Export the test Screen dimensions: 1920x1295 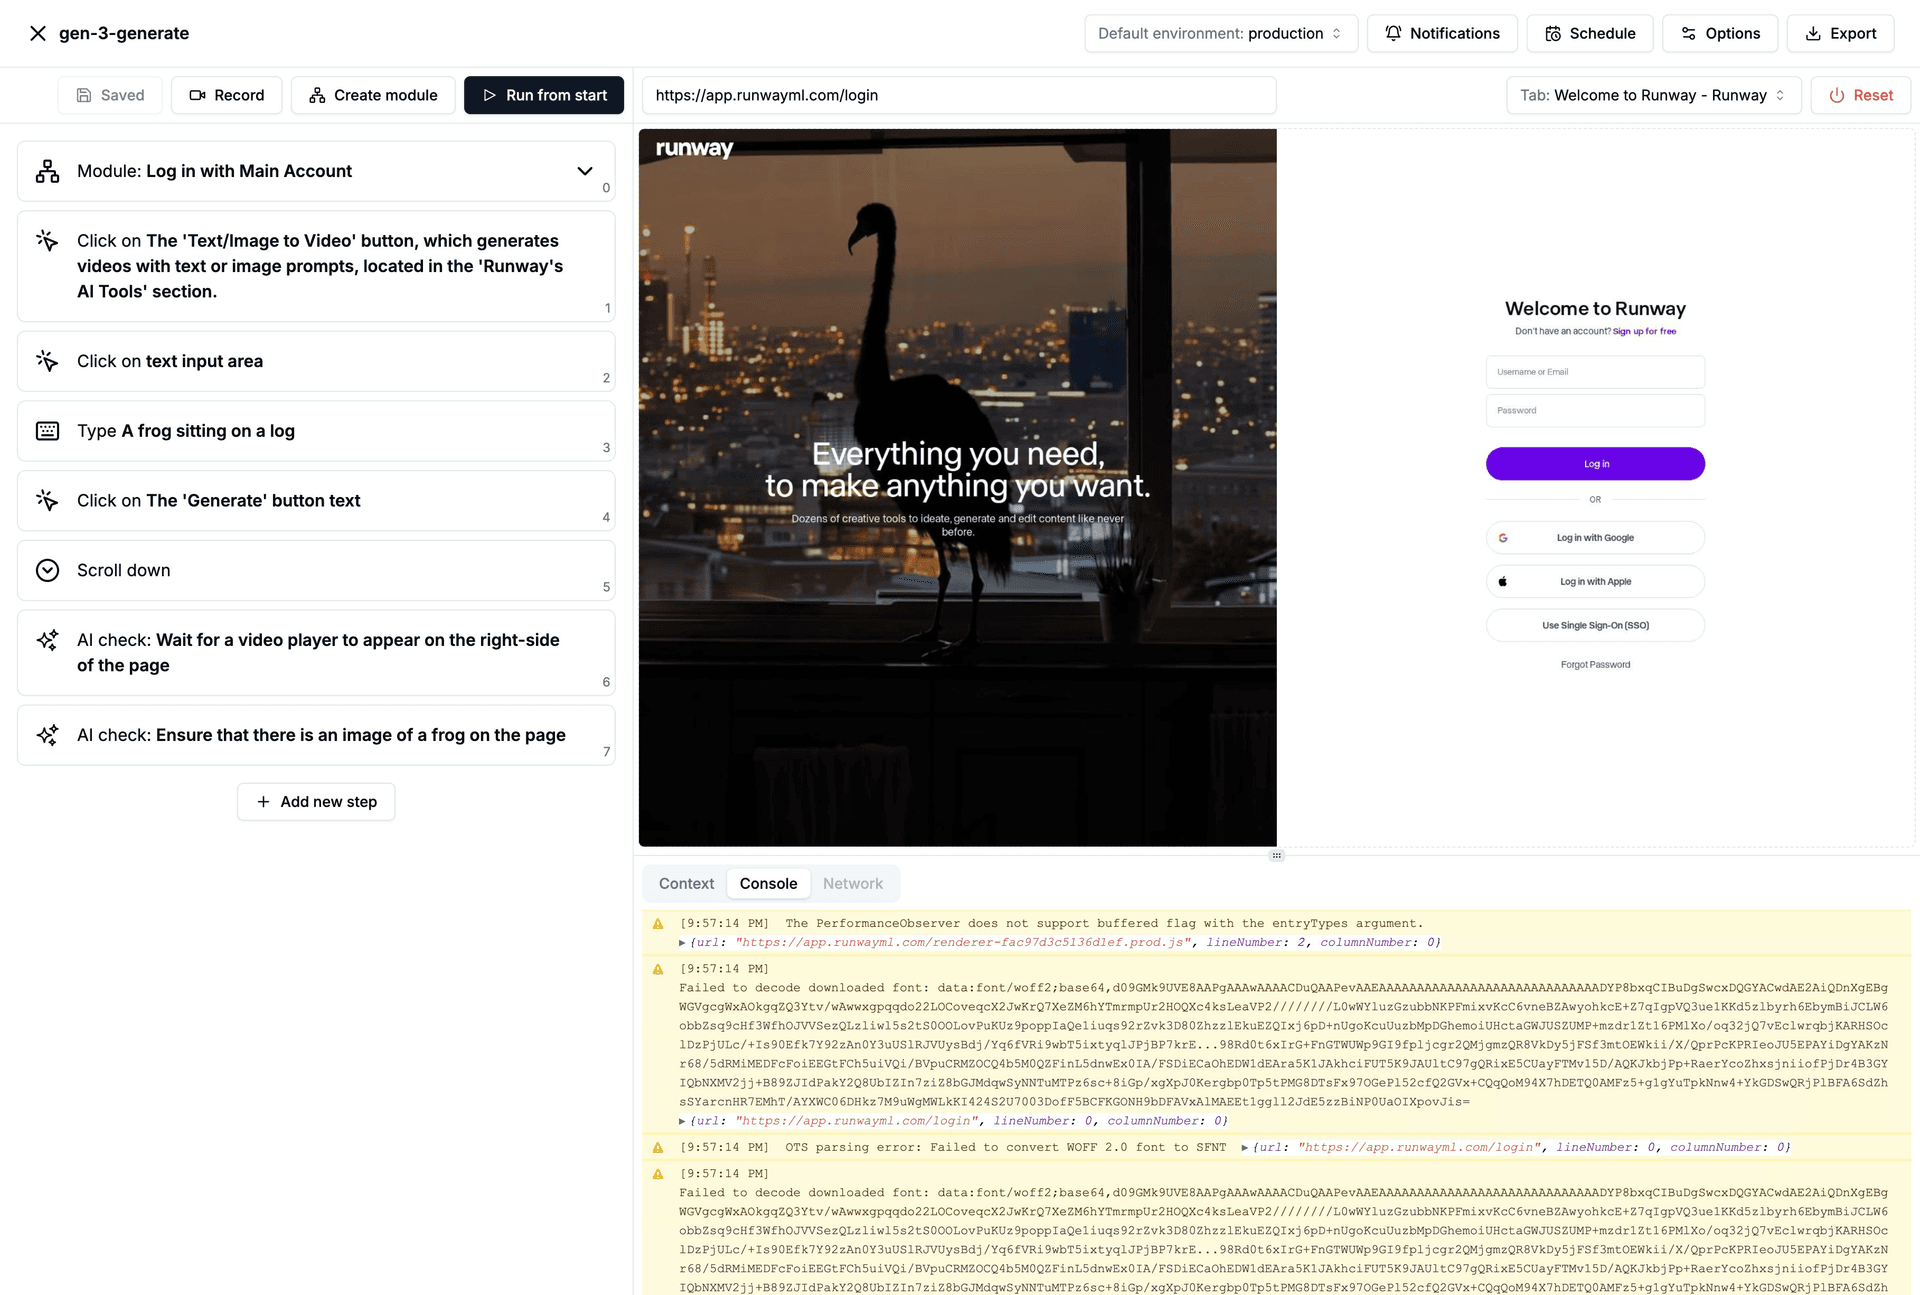click(x=1841, y=33)
